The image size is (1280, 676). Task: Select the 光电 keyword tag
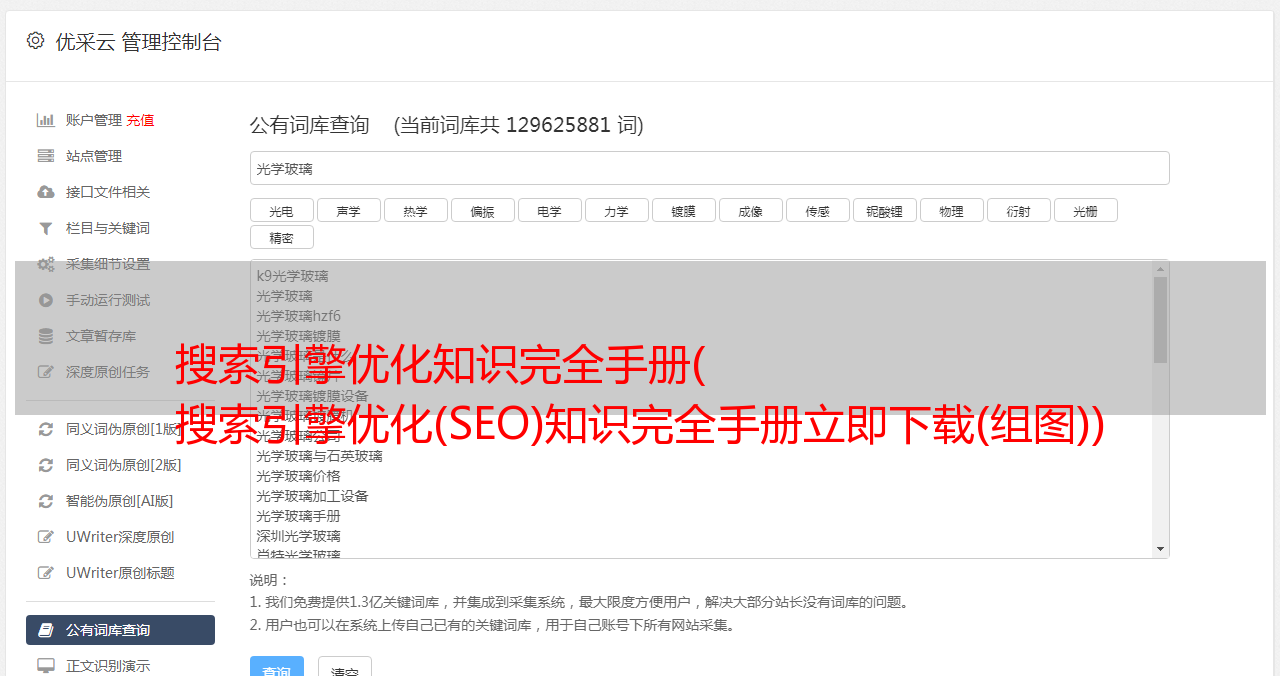(282, 210)
